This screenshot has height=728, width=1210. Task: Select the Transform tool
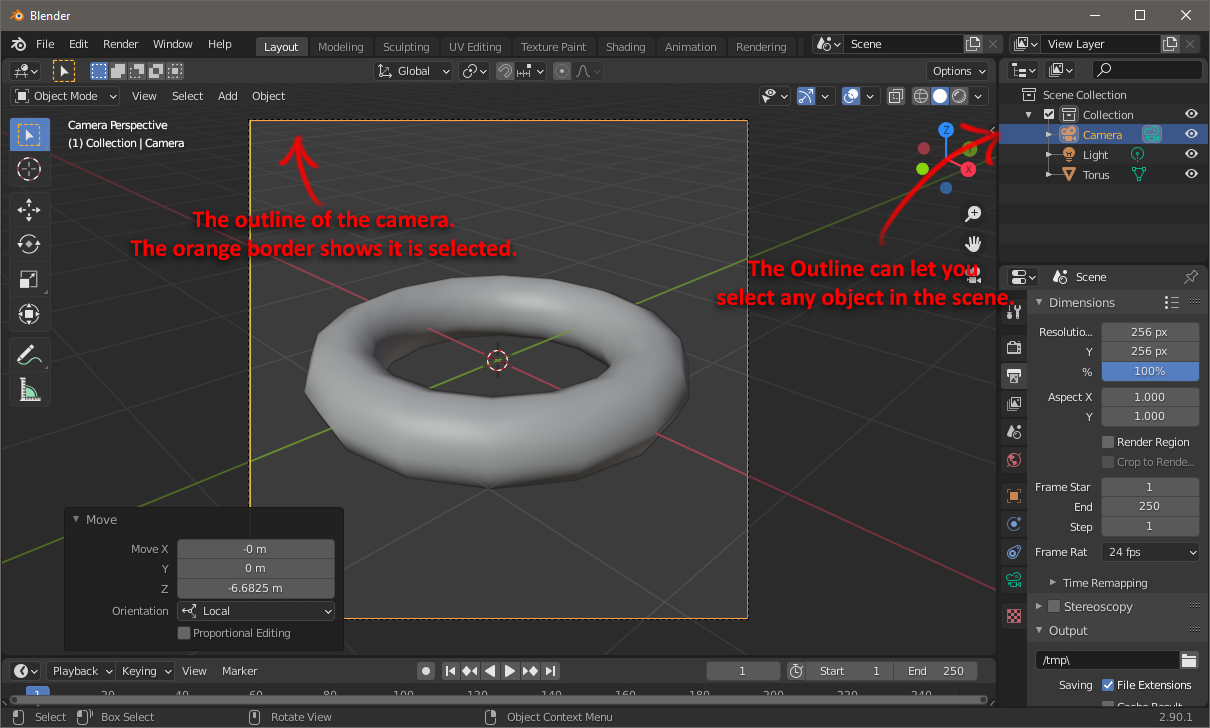click(29, 314)
